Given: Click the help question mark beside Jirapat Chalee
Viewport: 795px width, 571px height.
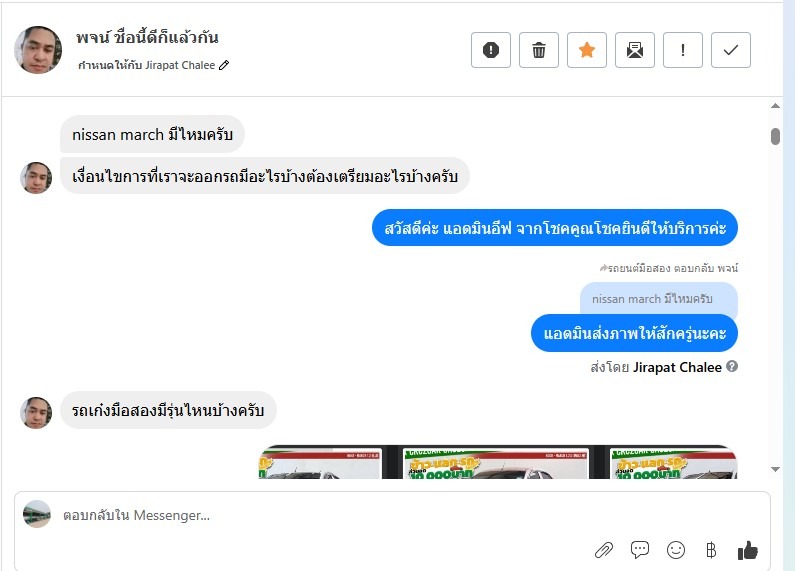Looking at the screenshot, I should tap(732, 366).
